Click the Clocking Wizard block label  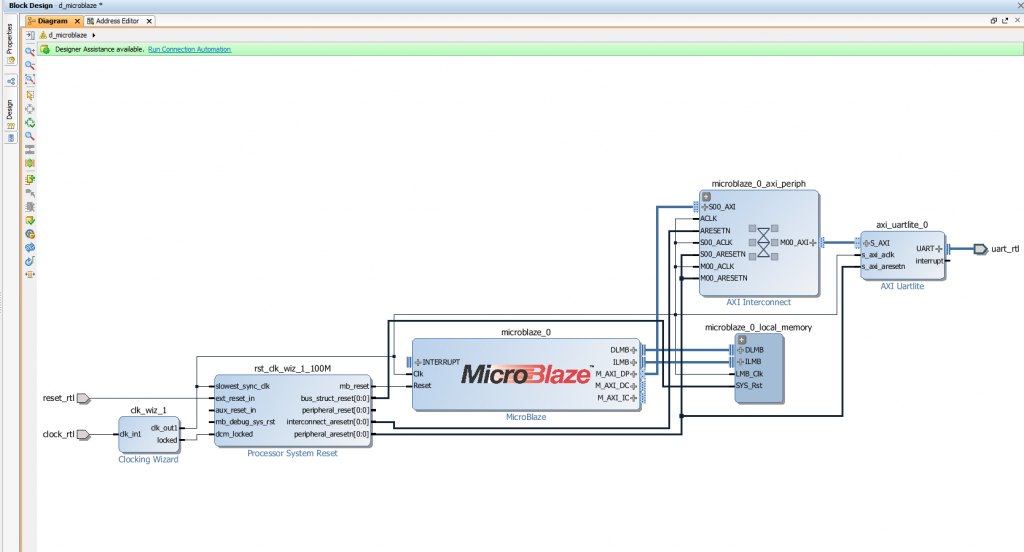pyautogui.click(x=148, y=459)
